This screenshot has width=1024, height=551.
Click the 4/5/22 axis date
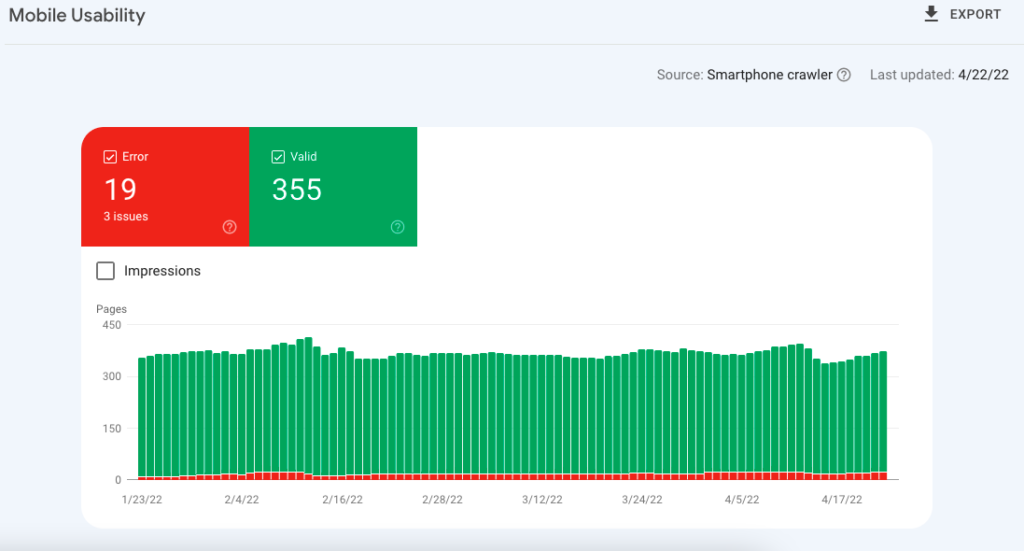pyautogui.click(x=742, y=499)
